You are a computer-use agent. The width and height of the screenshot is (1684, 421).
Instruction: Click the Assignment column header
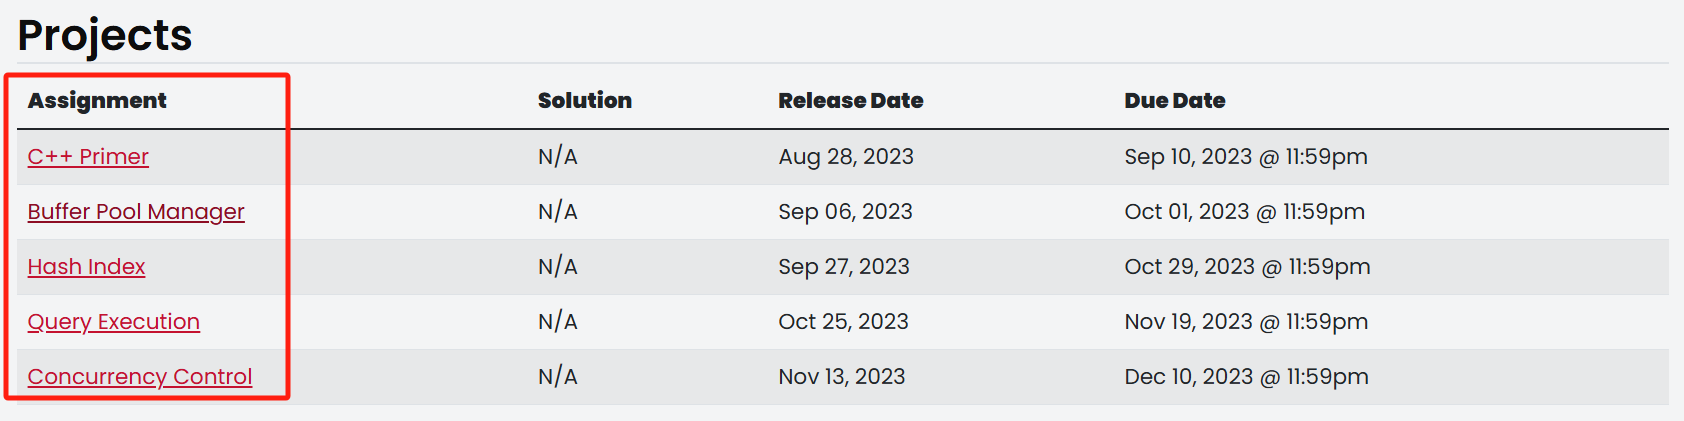[x=97, y=101]
